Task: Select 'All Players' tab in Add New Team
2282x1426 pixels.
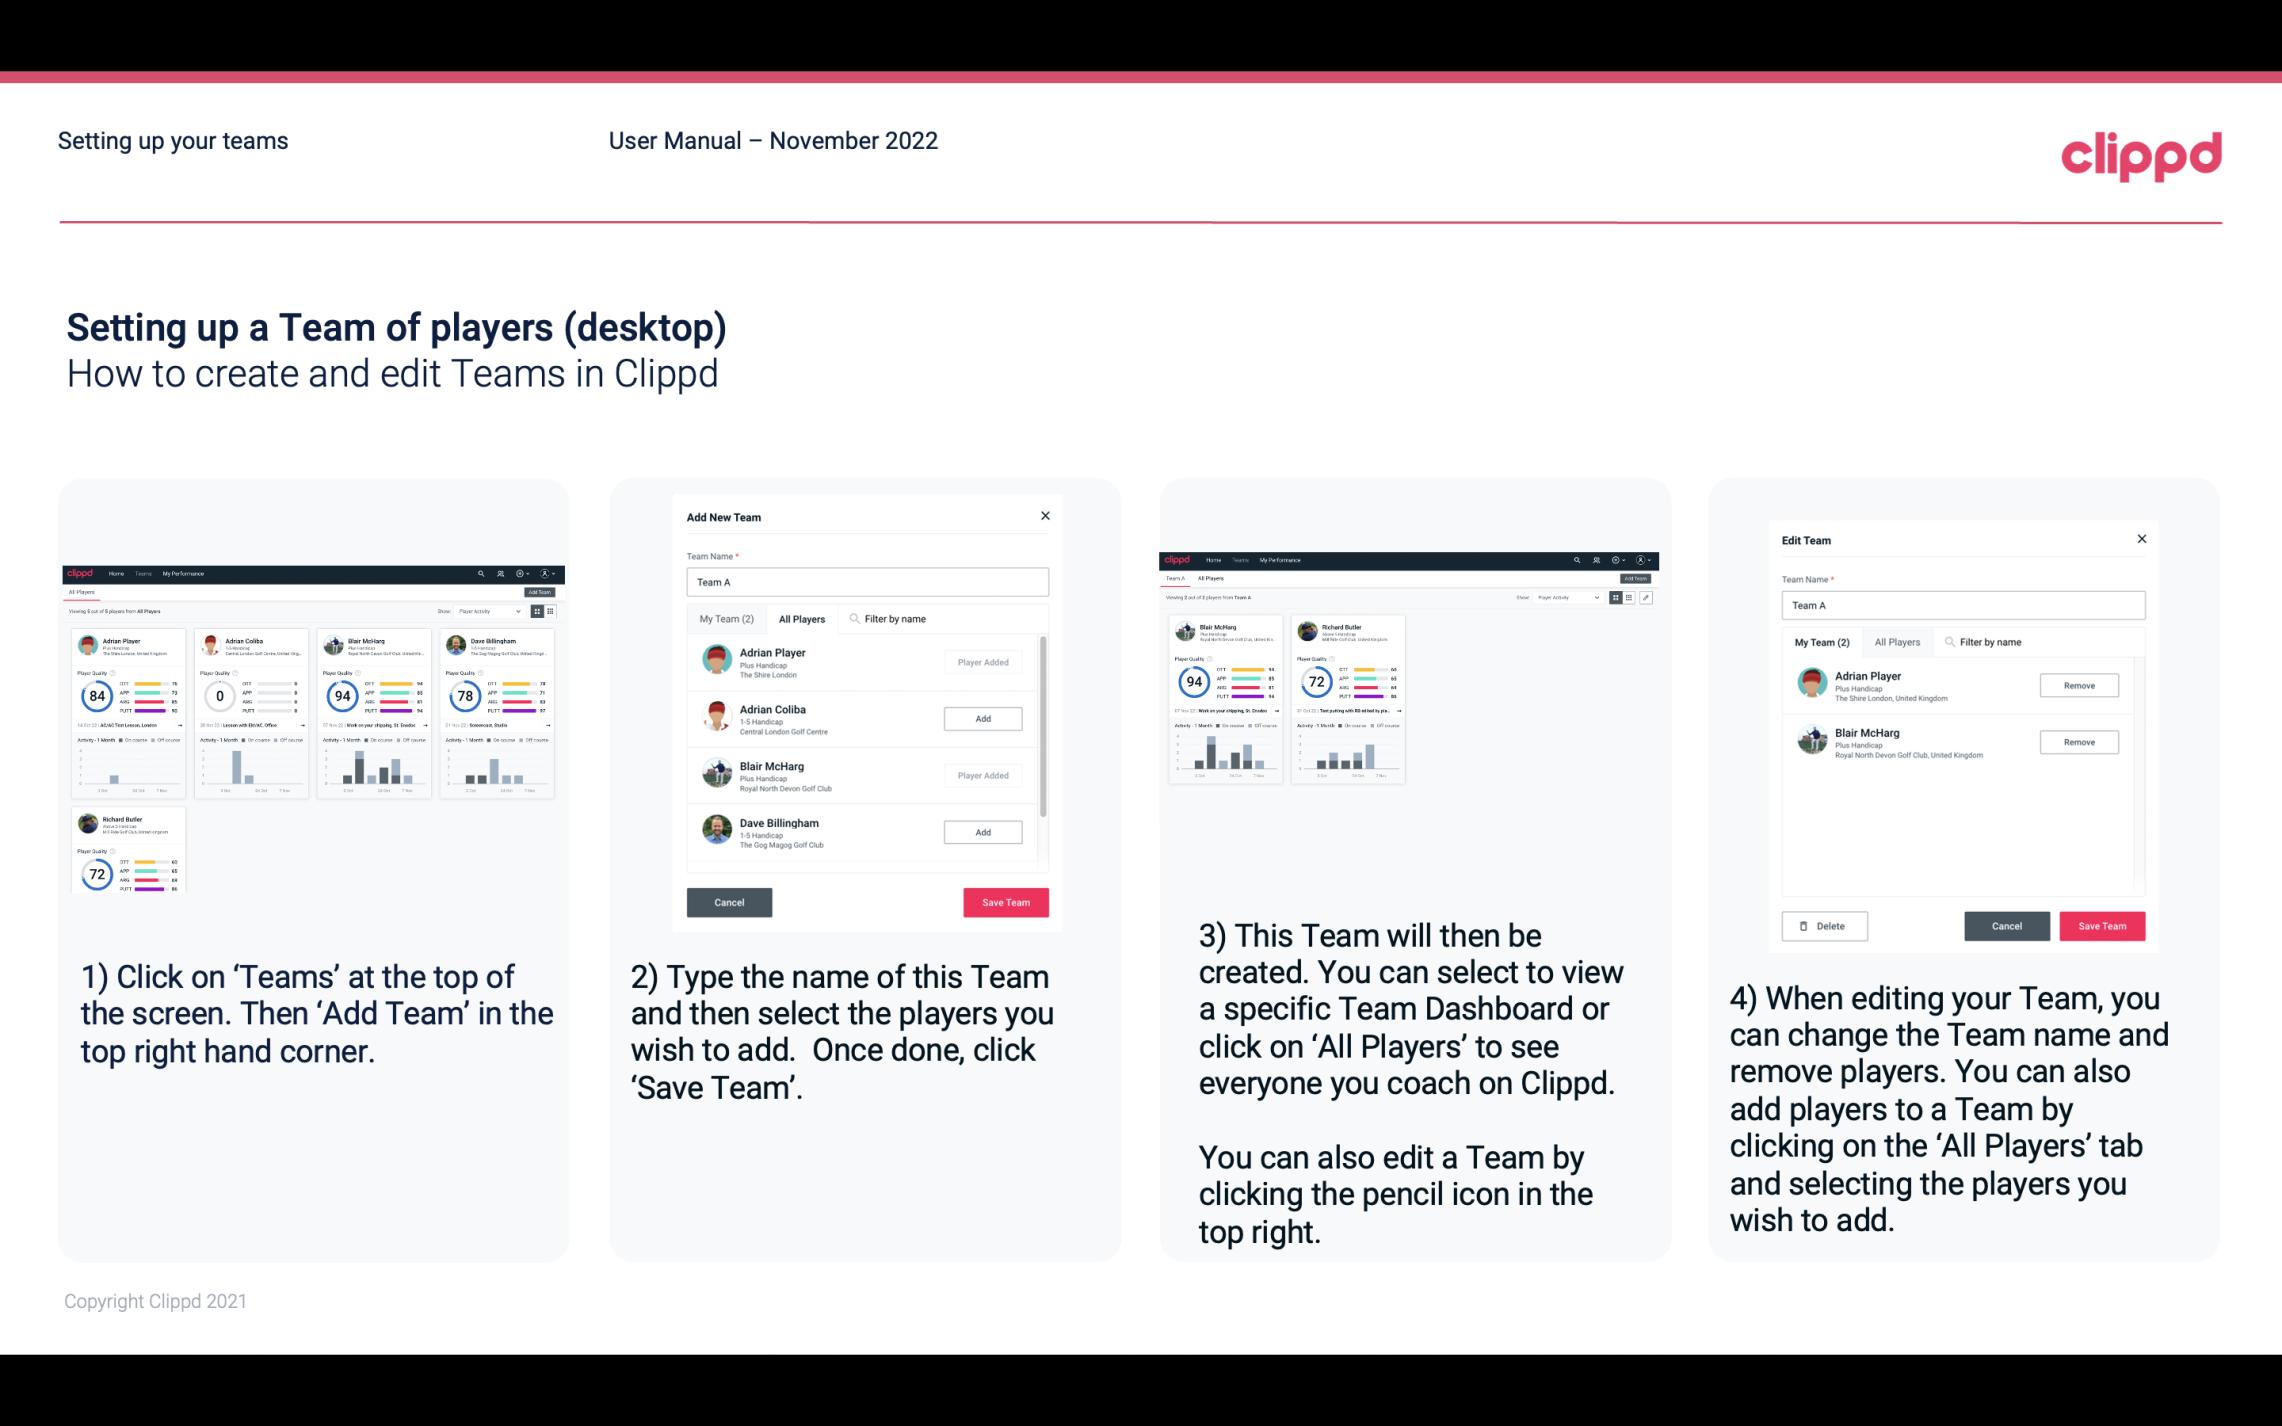Action: click(x=802, y=618)
